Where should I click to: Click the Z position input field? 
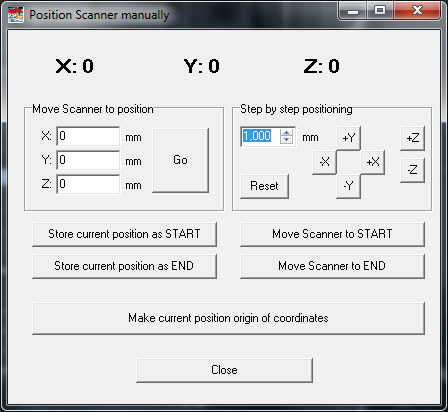point(88,184)
